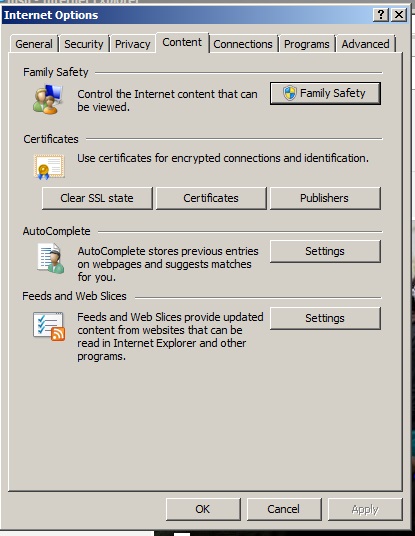The image size is (415, 536).
Task: Switch to the General tab
Action: tap(34, 44)
